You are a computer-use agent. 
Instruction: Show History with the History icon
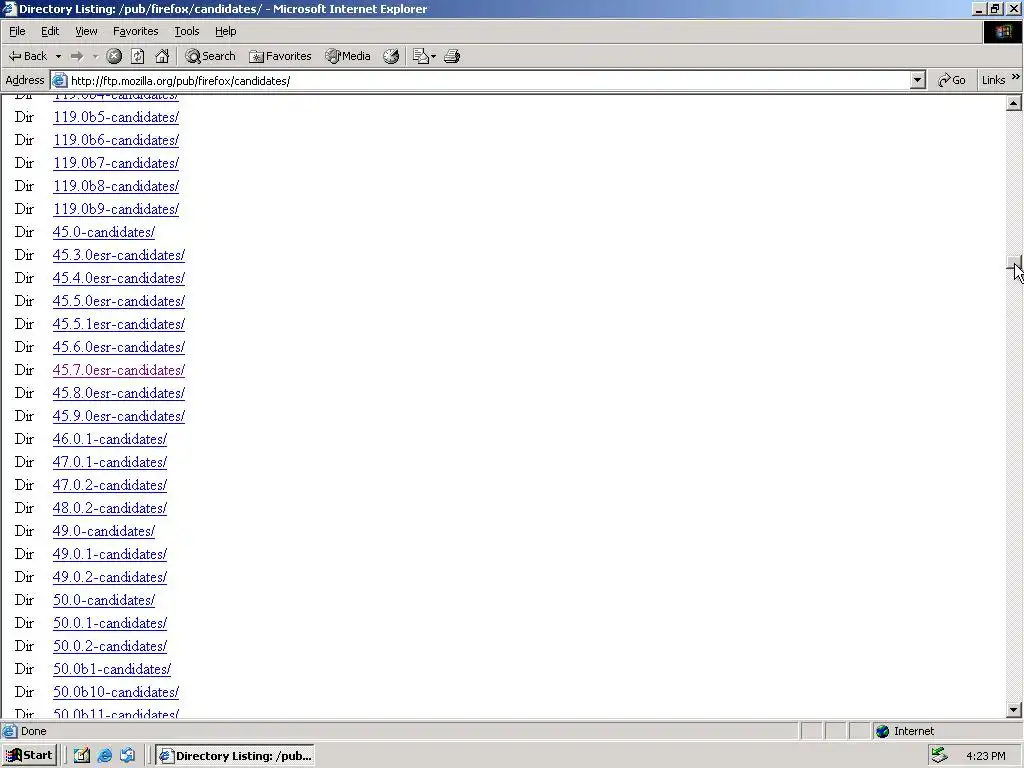pyautogui.click(x=391, y=56)
